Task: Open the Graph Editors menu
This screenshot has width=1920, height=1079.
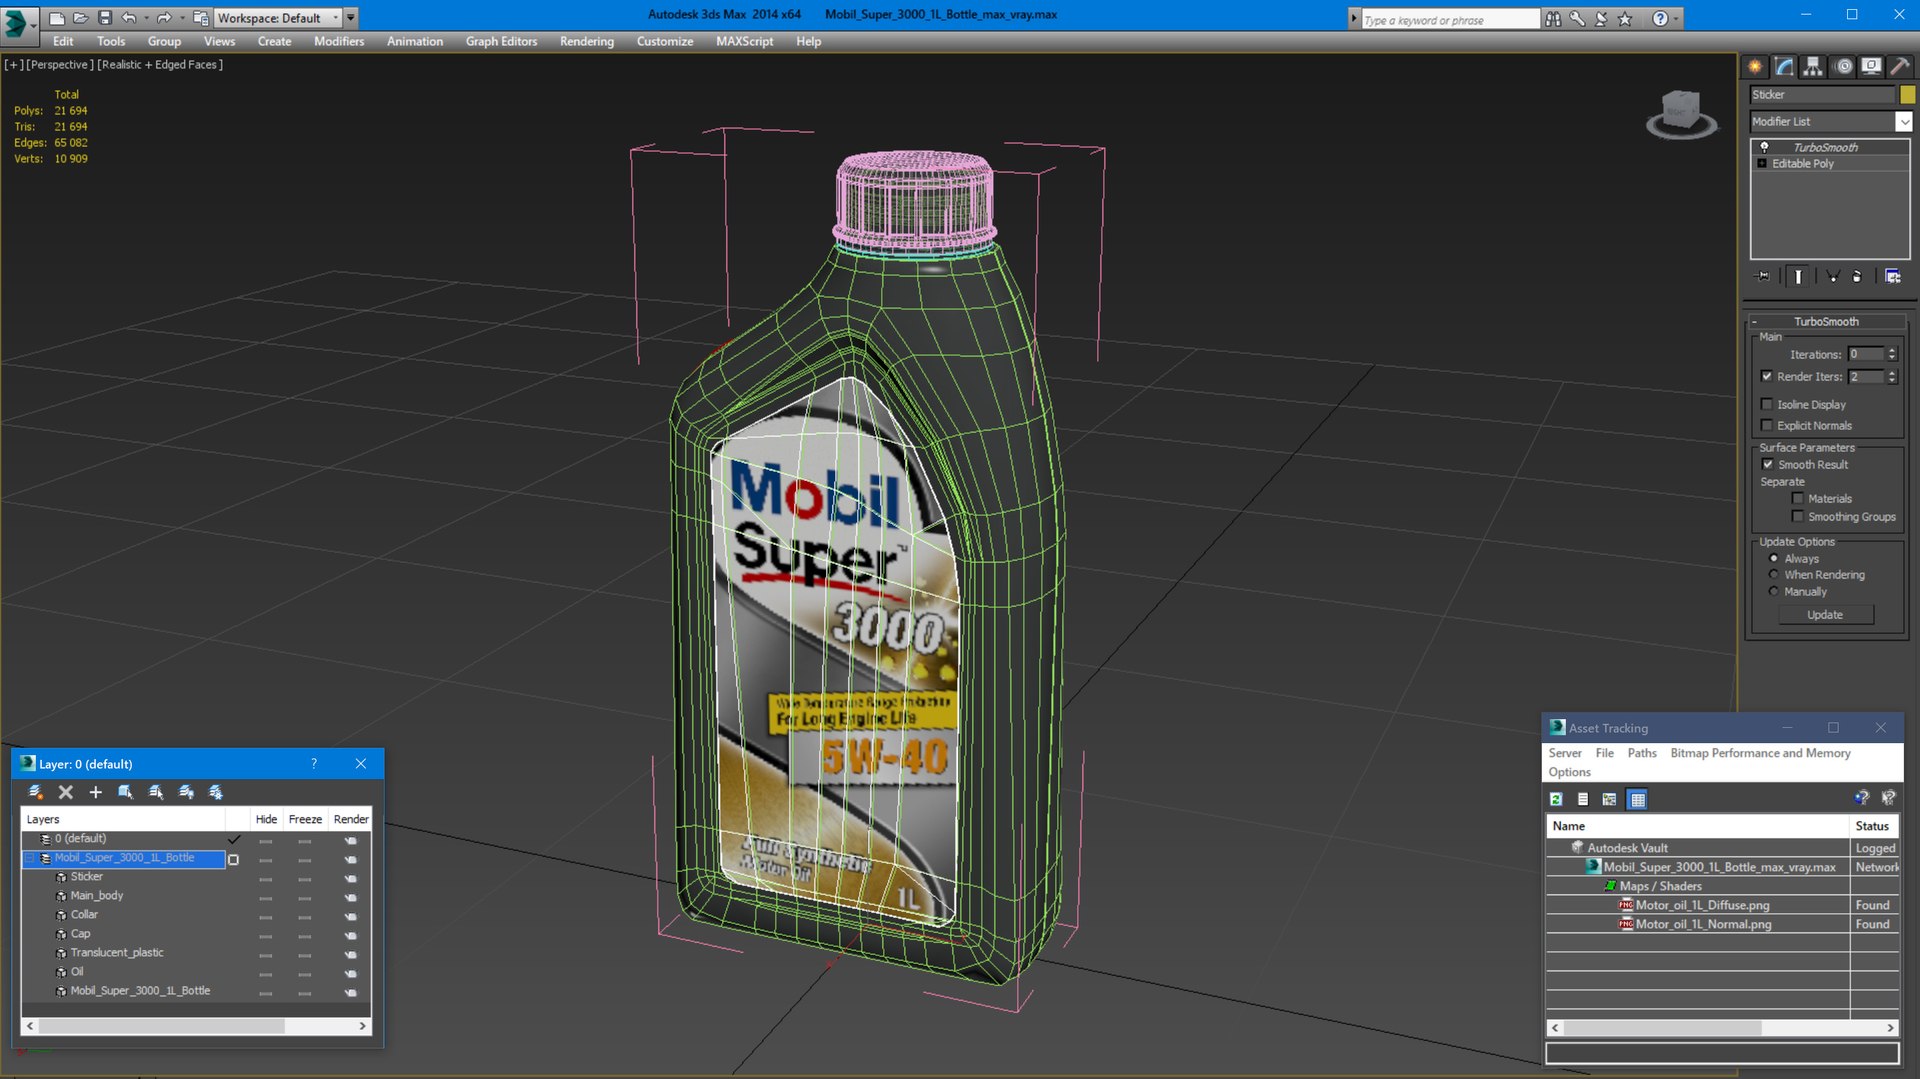Action: pos(501,41)
